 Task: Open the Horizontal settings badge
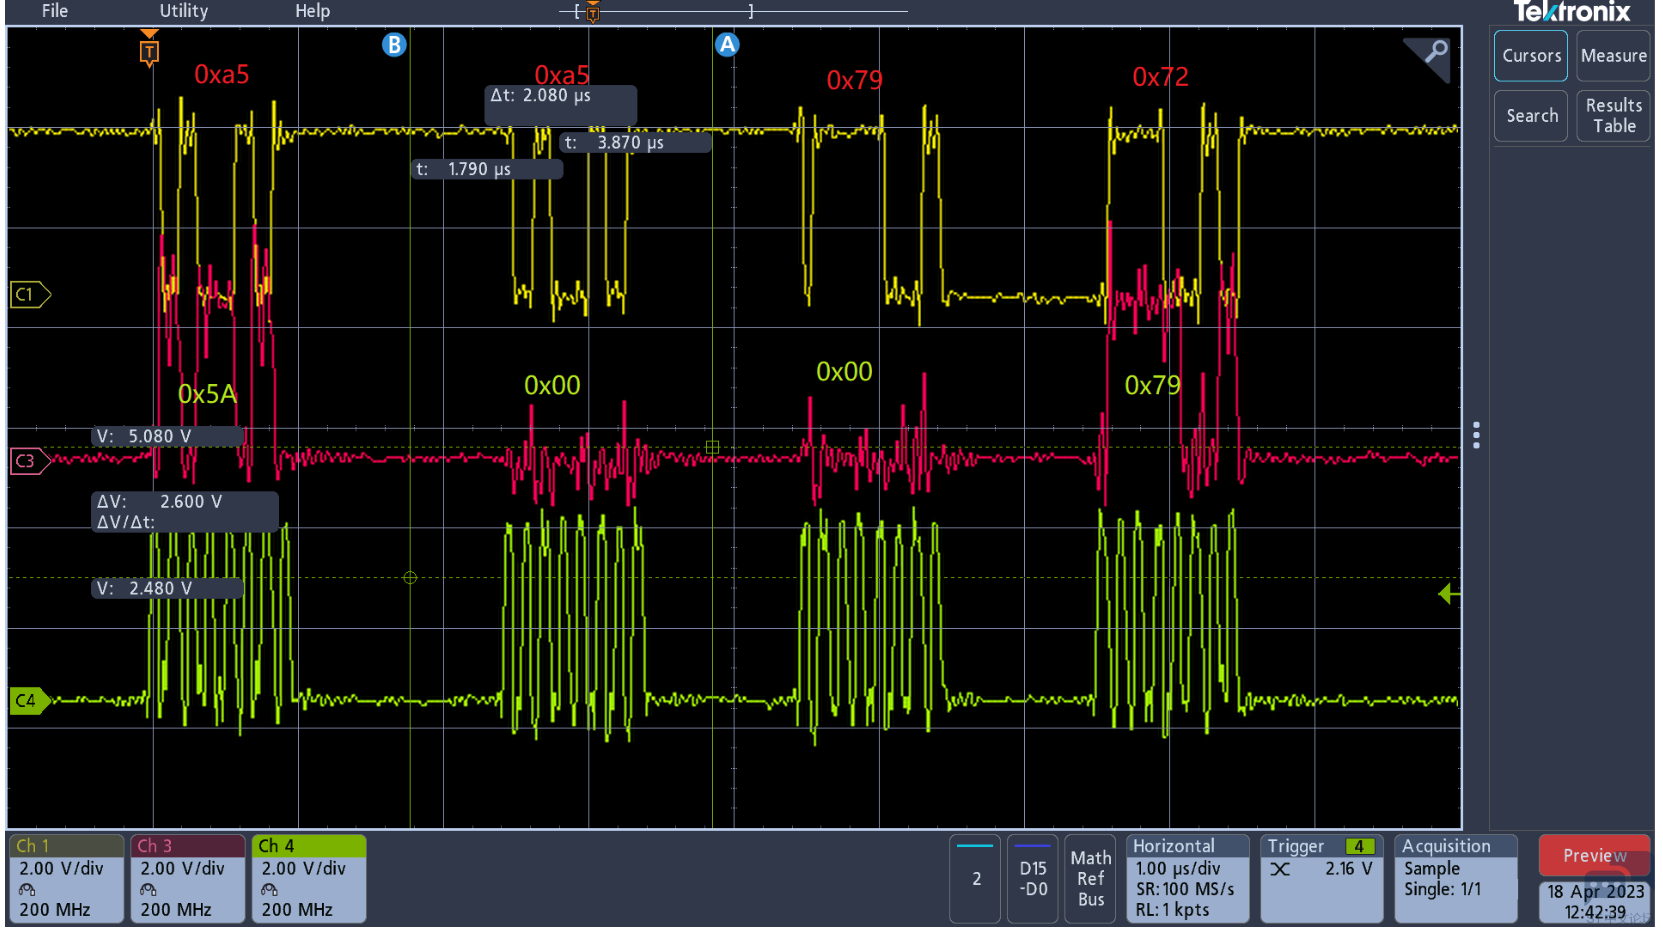(x=1187, y=878)
